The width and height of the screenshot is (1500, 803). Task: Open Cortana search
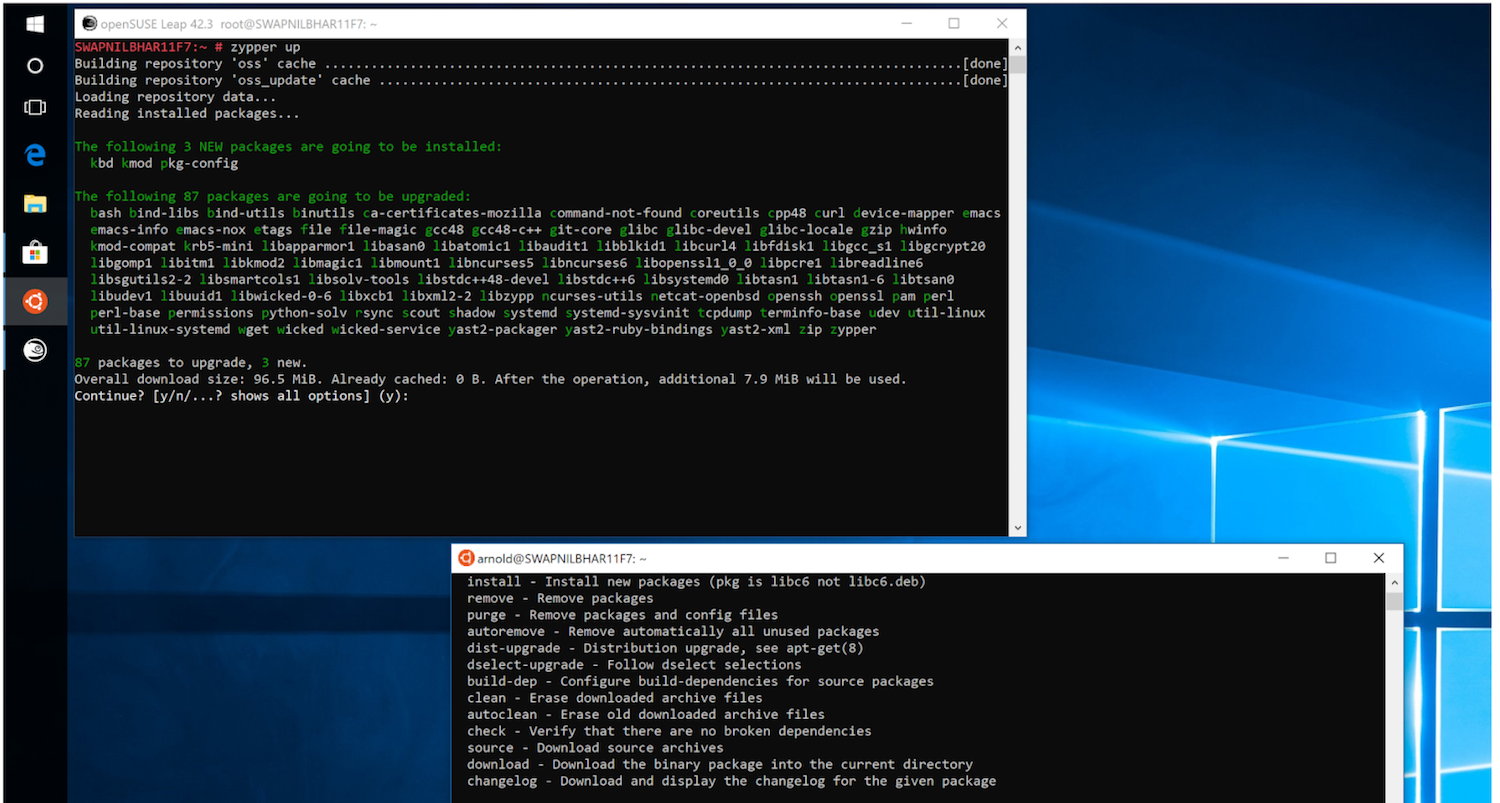point(33,65)
